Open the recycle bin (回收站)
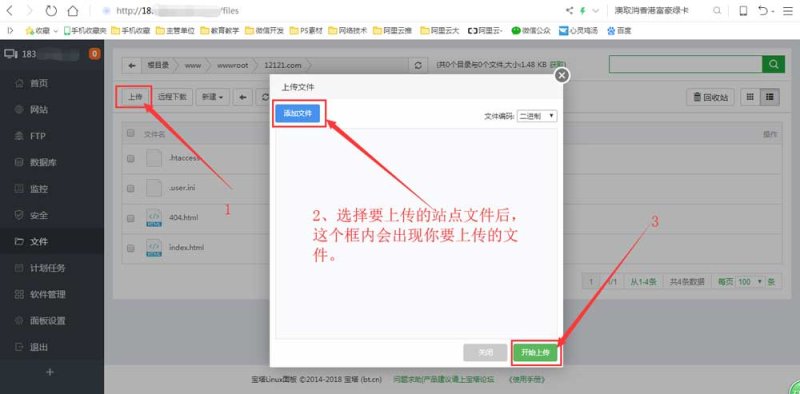Screen dimensions: 800x394 pyautogui.click(x=710, y=97)
